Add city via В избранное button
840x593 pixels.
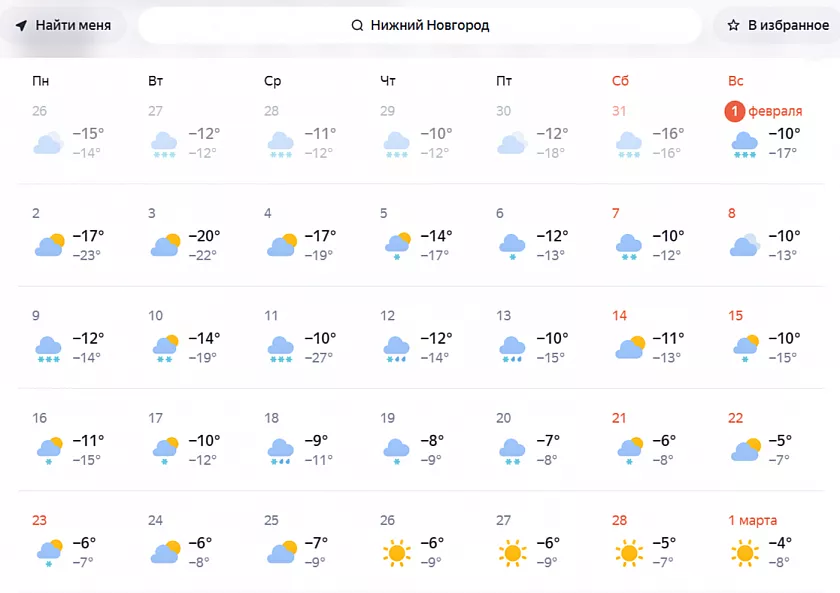777,25
